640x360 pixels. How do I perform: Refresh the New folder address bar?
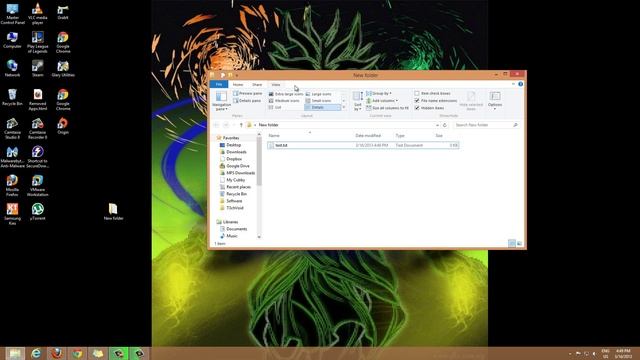pos(445,125)
